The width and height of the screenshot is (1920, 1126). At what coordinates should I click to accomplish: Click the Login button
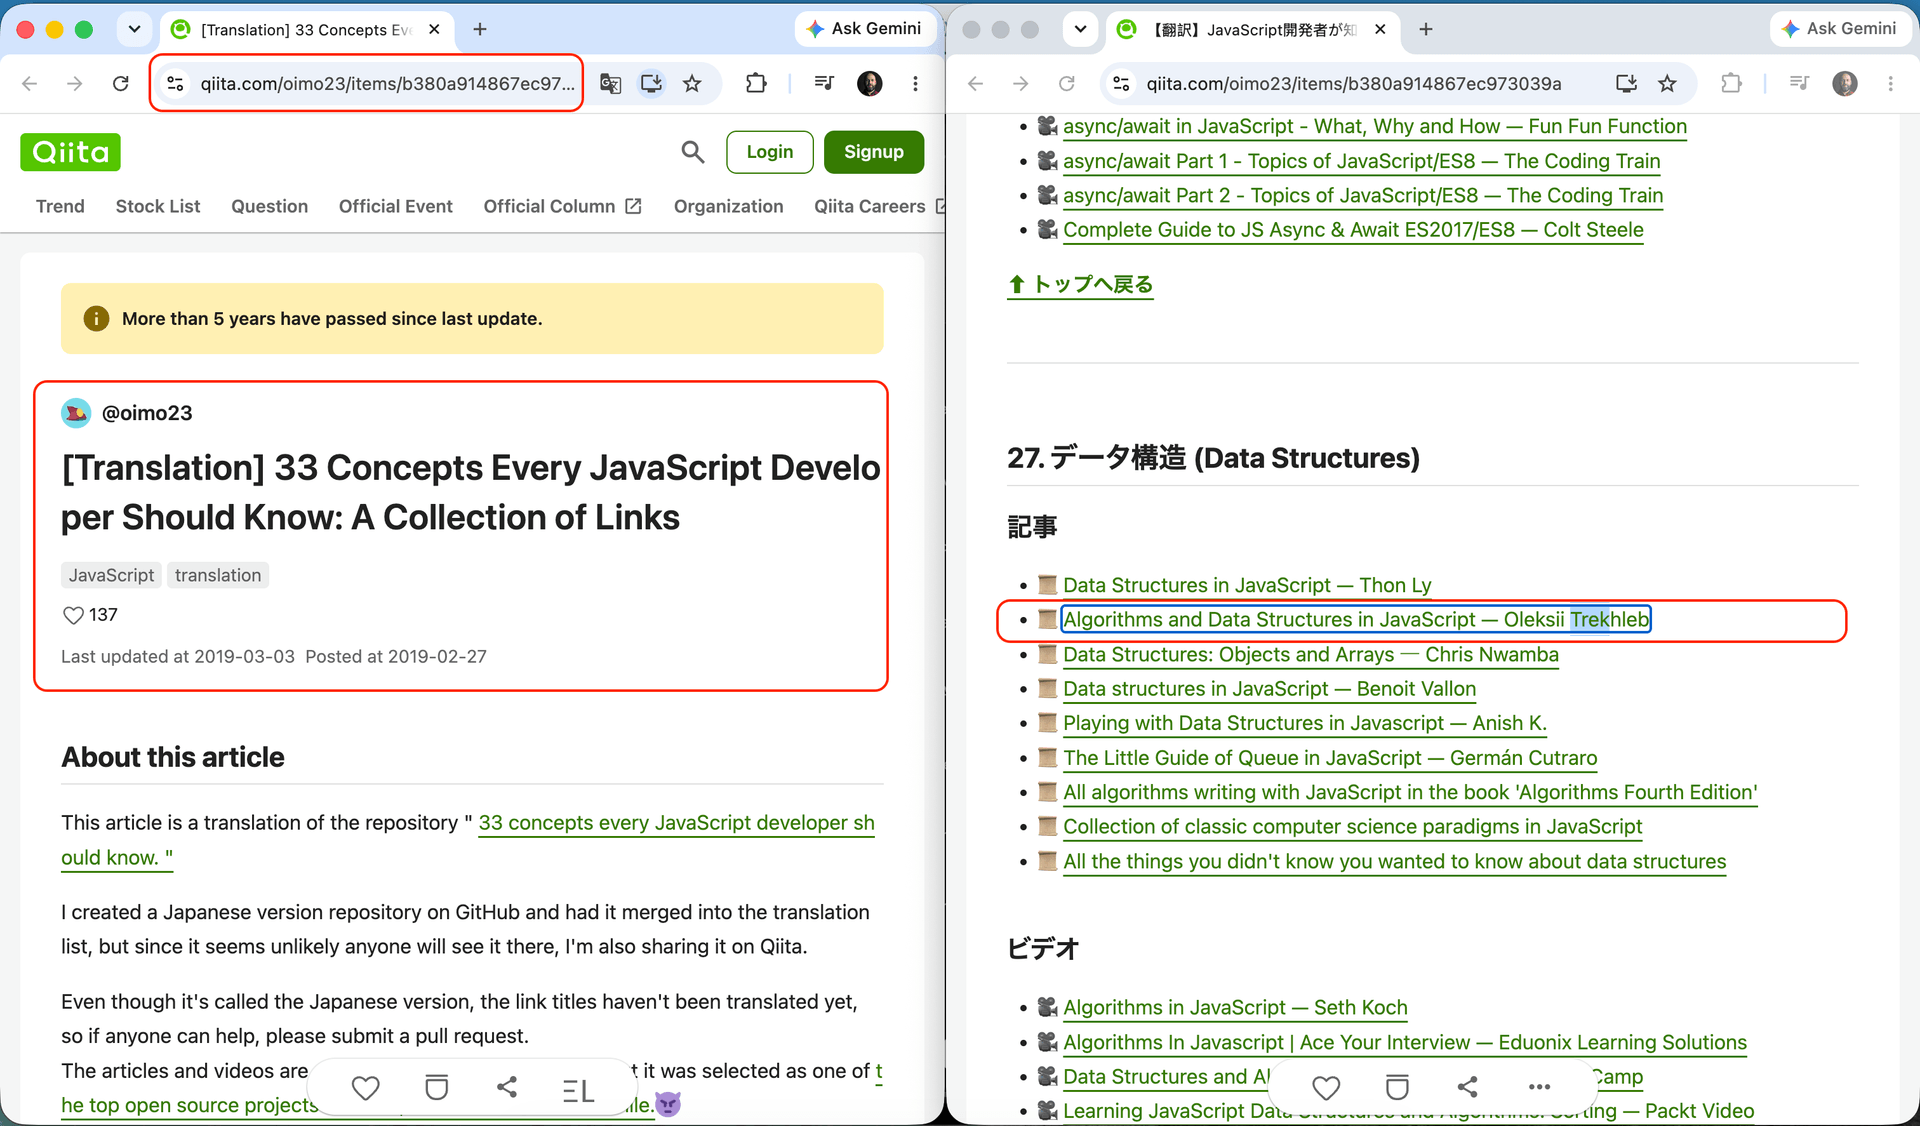click(x=770, y=152)
